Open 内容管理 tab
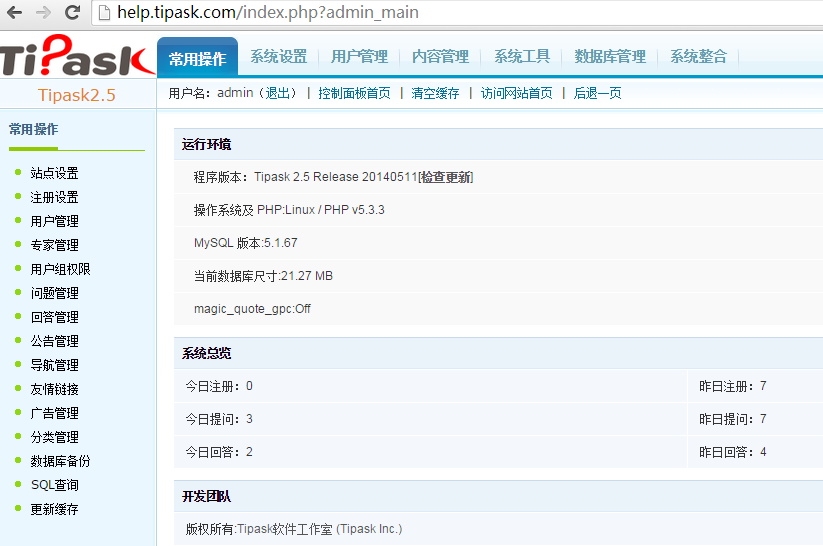 (x=440, y=56)
